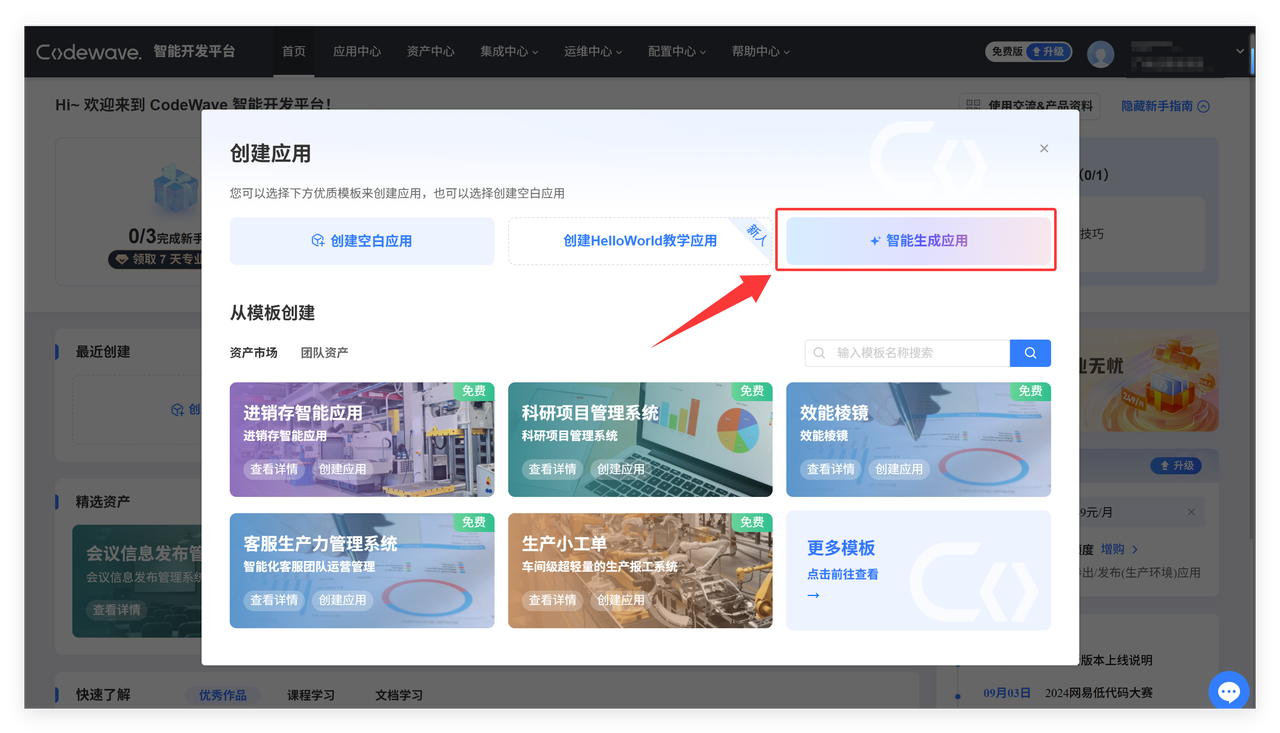Click 增购 link in background panel
Viewport: 1280px width, 733px height.
1119,549
